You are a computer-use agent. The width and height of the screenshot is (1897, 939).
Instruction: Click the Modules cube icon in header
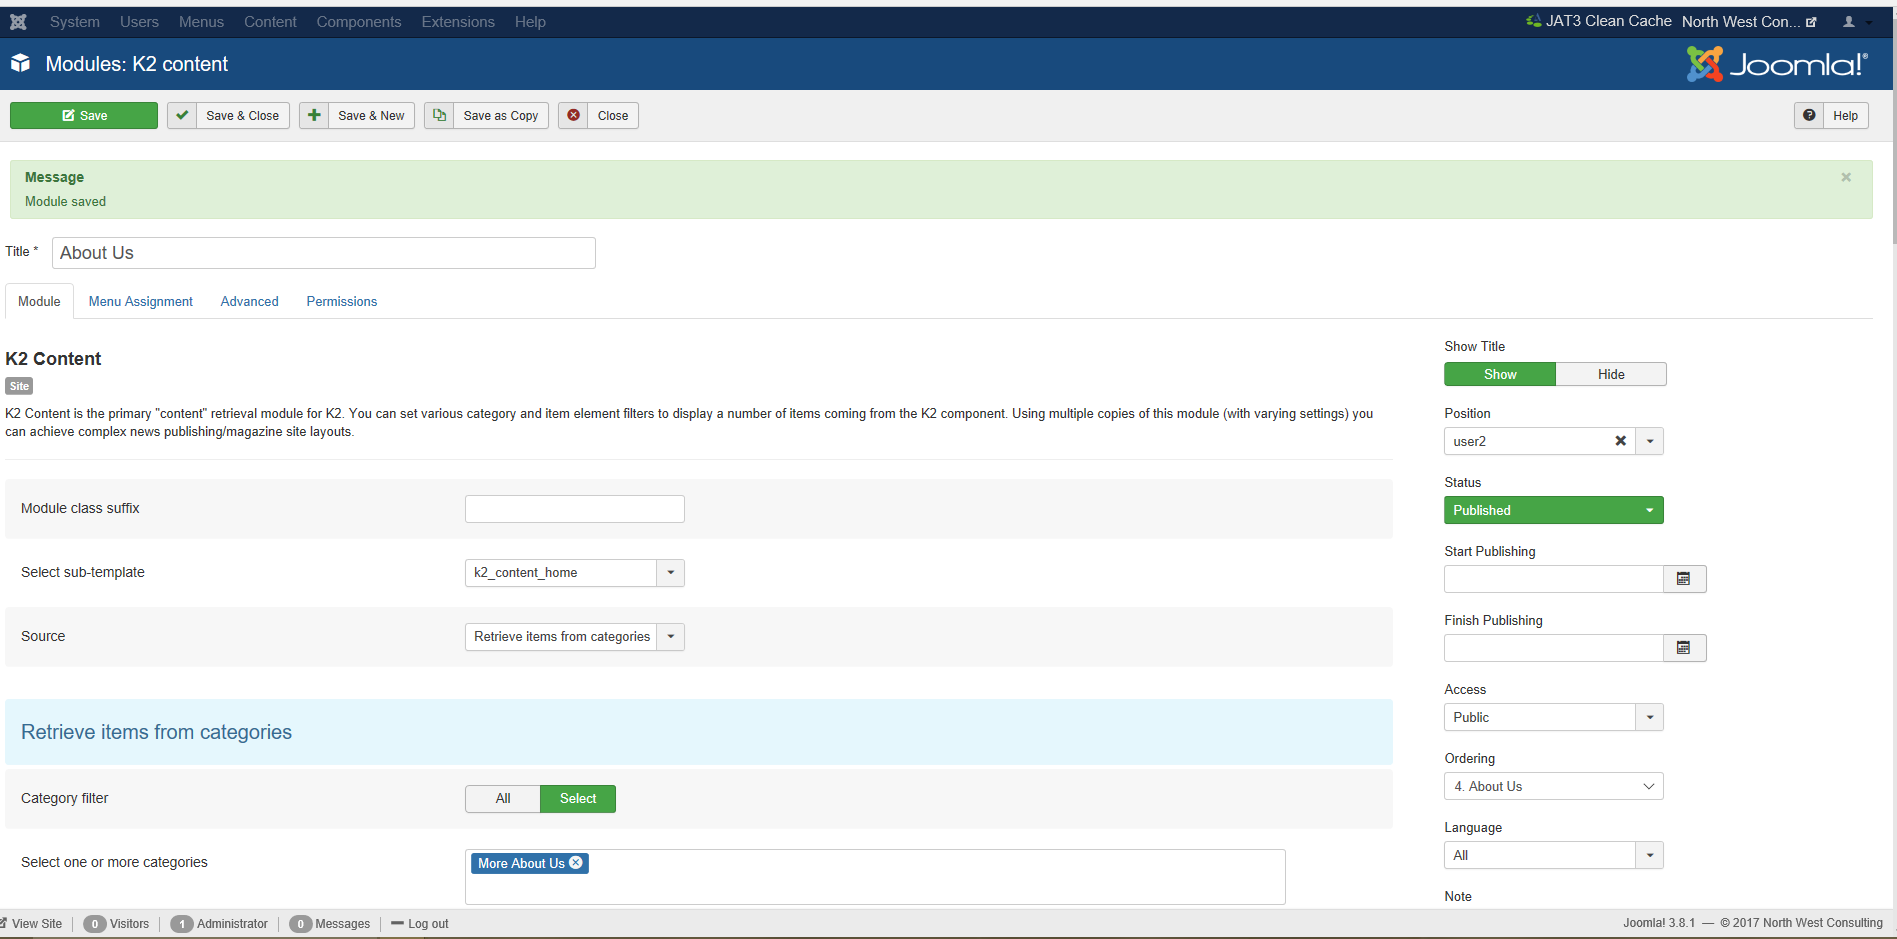coord(21,64)
